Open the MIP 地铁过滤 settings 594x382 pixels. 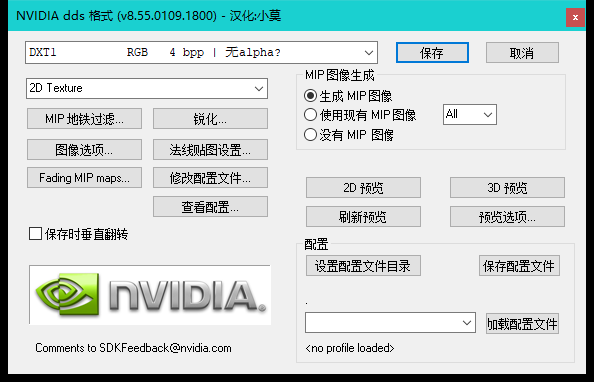tap(84, 119)
